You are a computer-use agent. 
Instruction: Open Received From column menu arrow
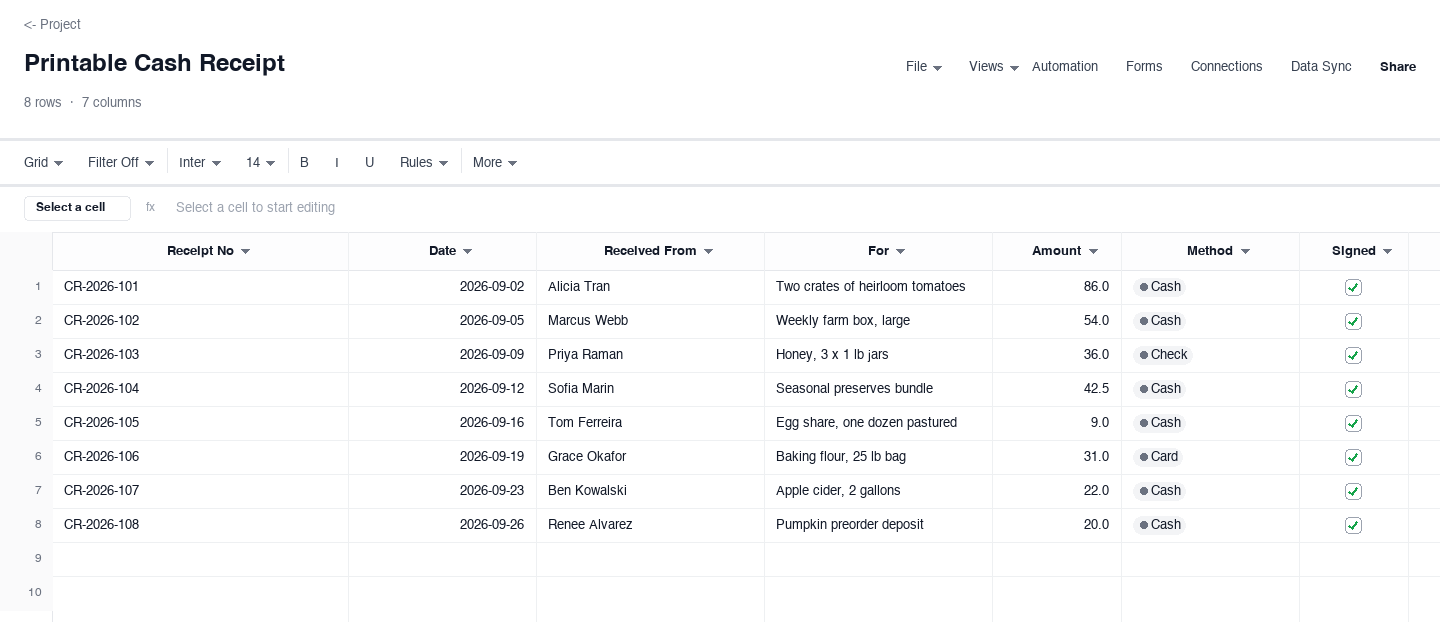(708, 251)
